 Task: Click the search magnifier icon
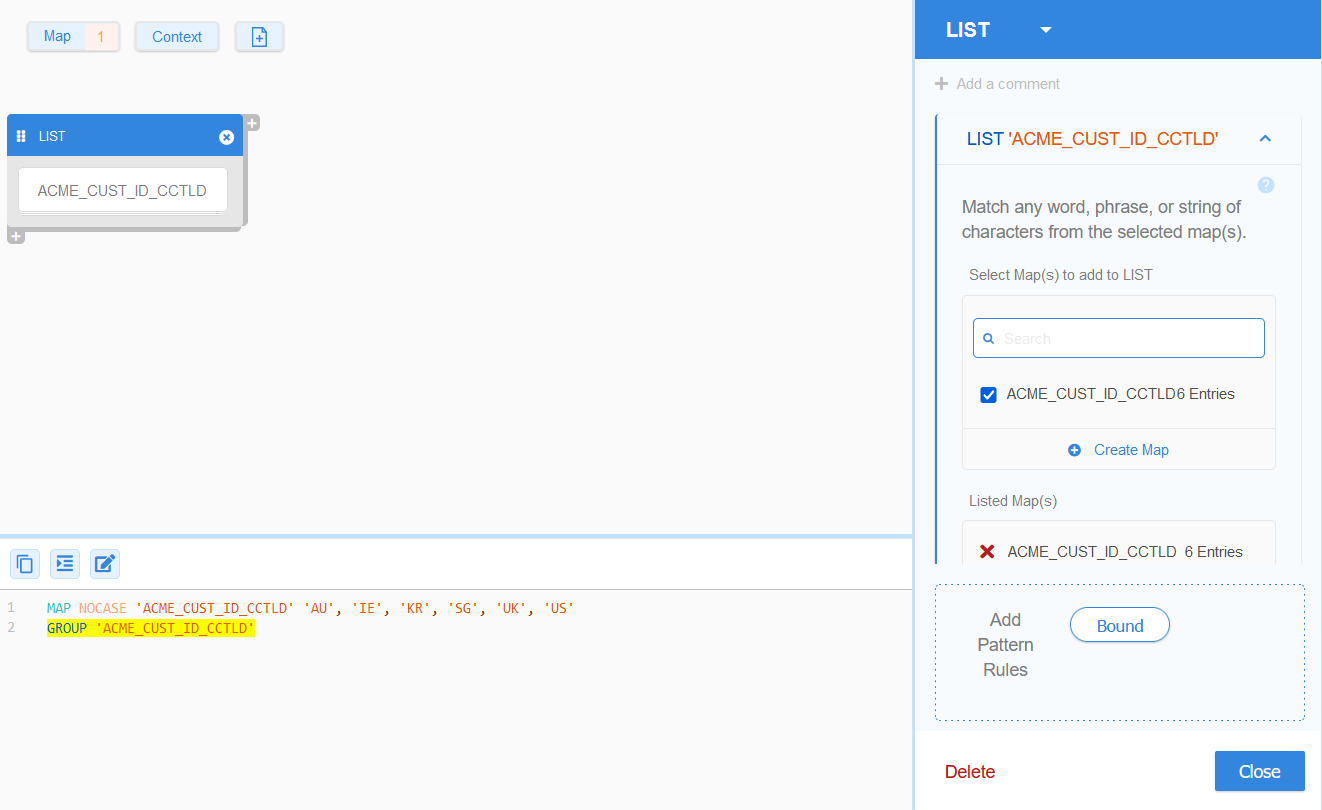point(989,339)
